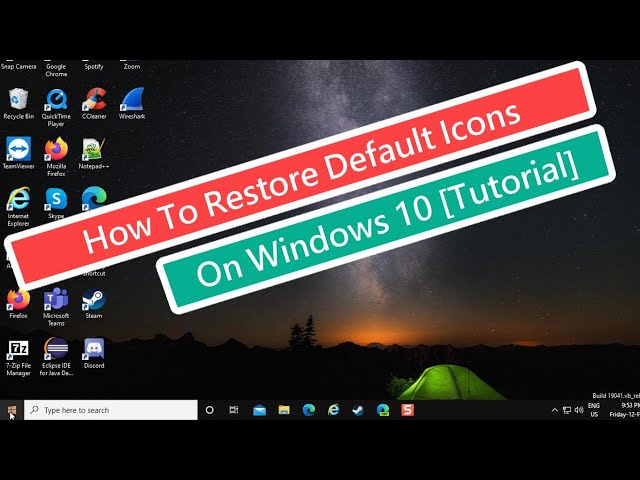Open Steam from the taskbar
This screenshot has width=640, height=480.
click(x=358, y=410)
